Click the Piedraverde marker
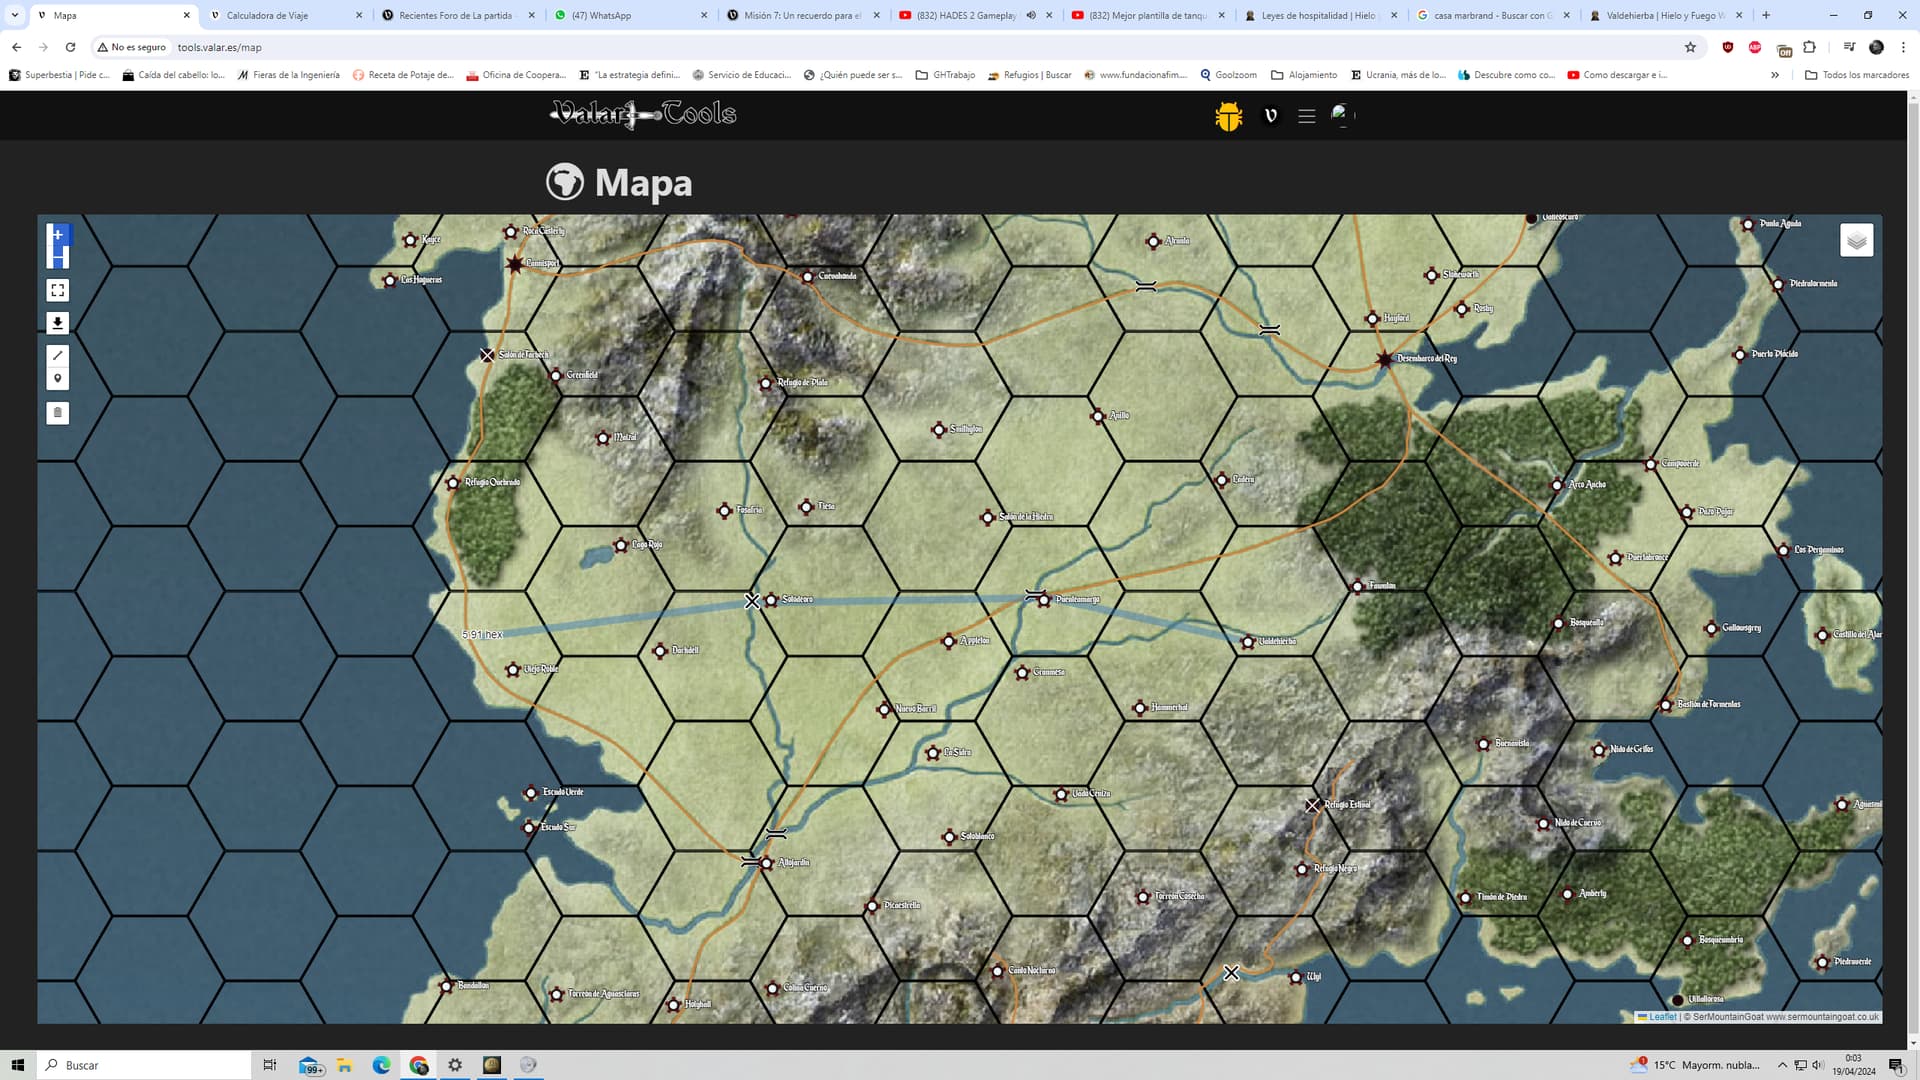 [x=1822, y=963]
